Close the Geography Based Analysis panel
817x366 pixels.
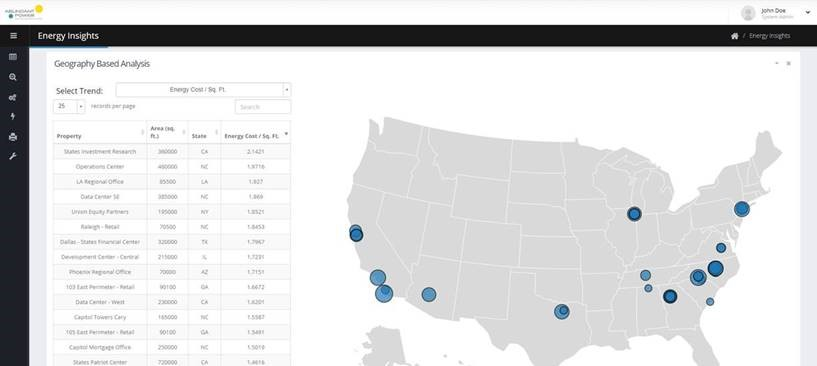[x=788, y=63]
